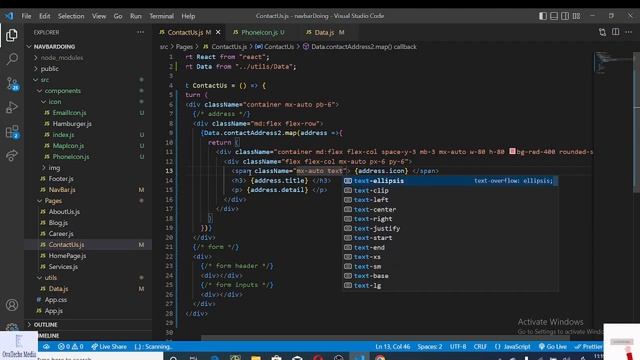Click Ln 13, Col 46 position indicator
The image size is (640, 360).
pos(393,347)
